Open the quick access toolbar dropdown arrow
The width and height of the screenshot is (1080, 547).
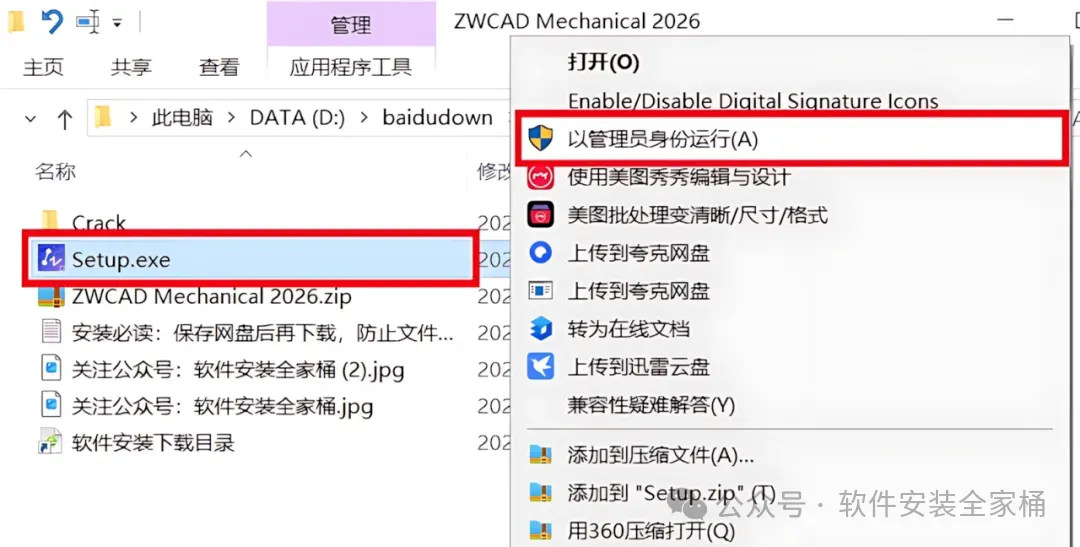tap(117, 23)
